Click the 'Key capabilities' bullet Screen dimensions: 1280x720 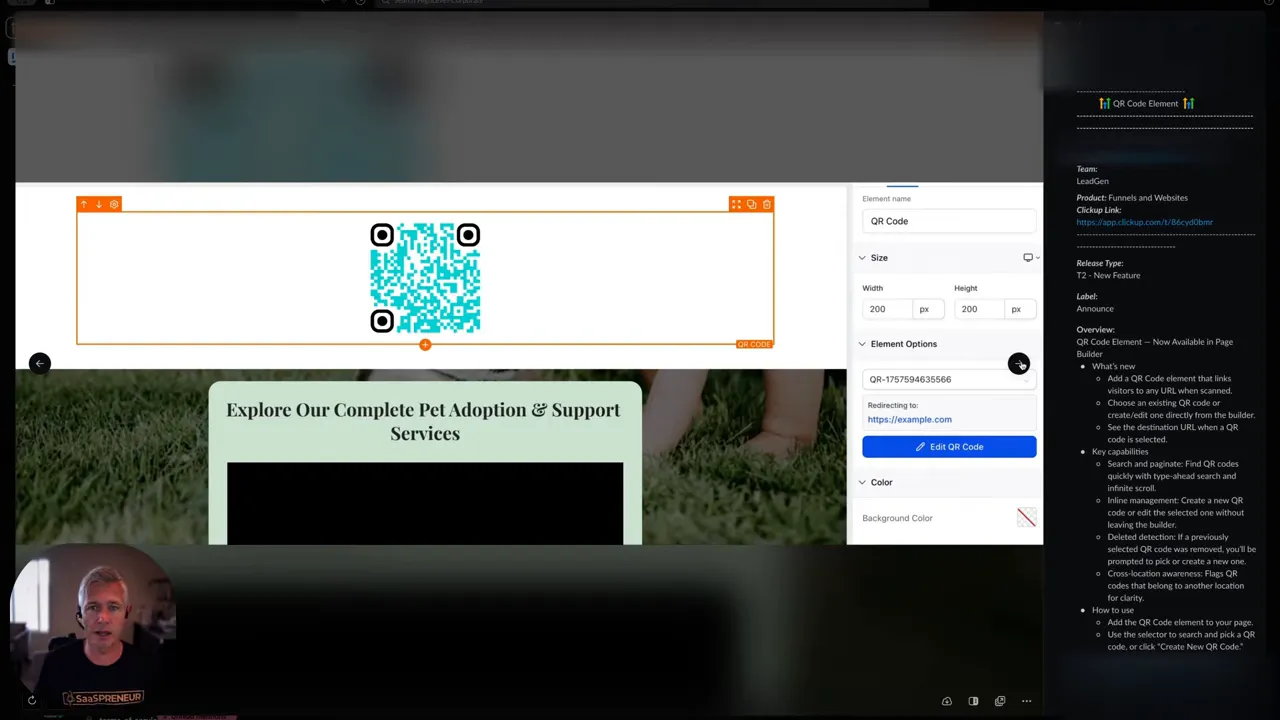point(1120,451)
